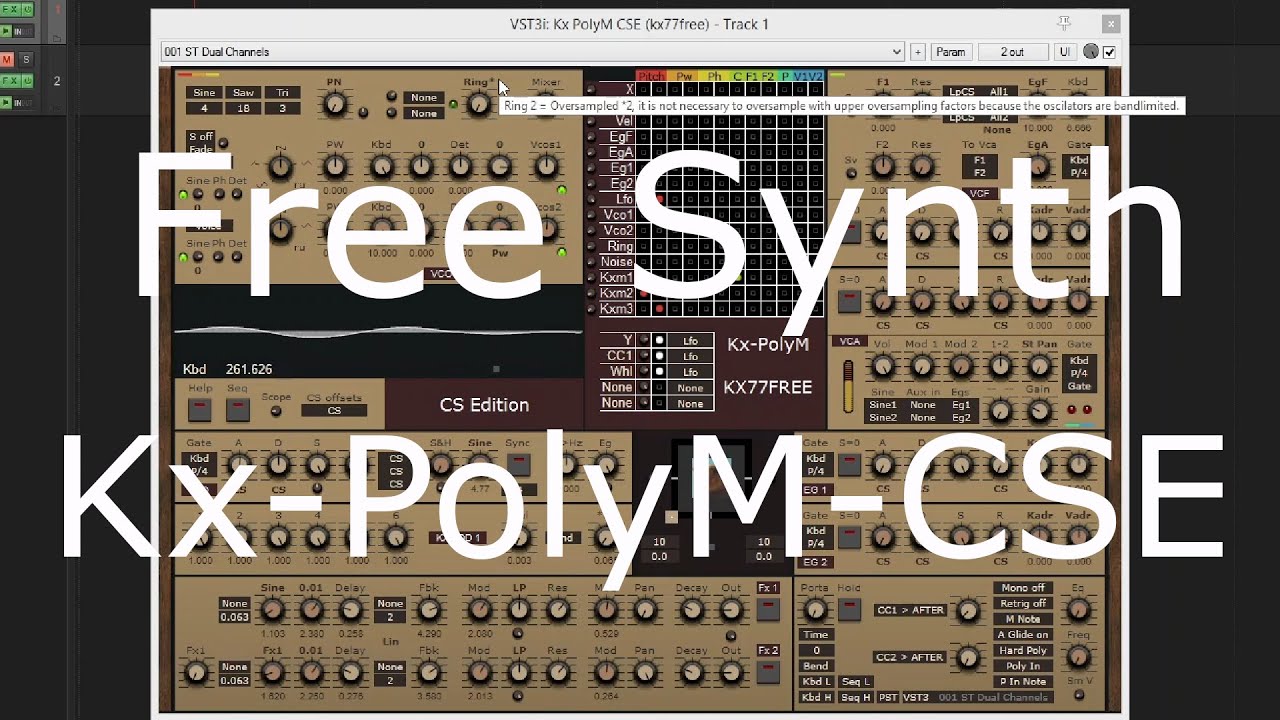Click the Kbd L button
The image size is (1280, 720).
pyautogui.click(x=816, y=682)
